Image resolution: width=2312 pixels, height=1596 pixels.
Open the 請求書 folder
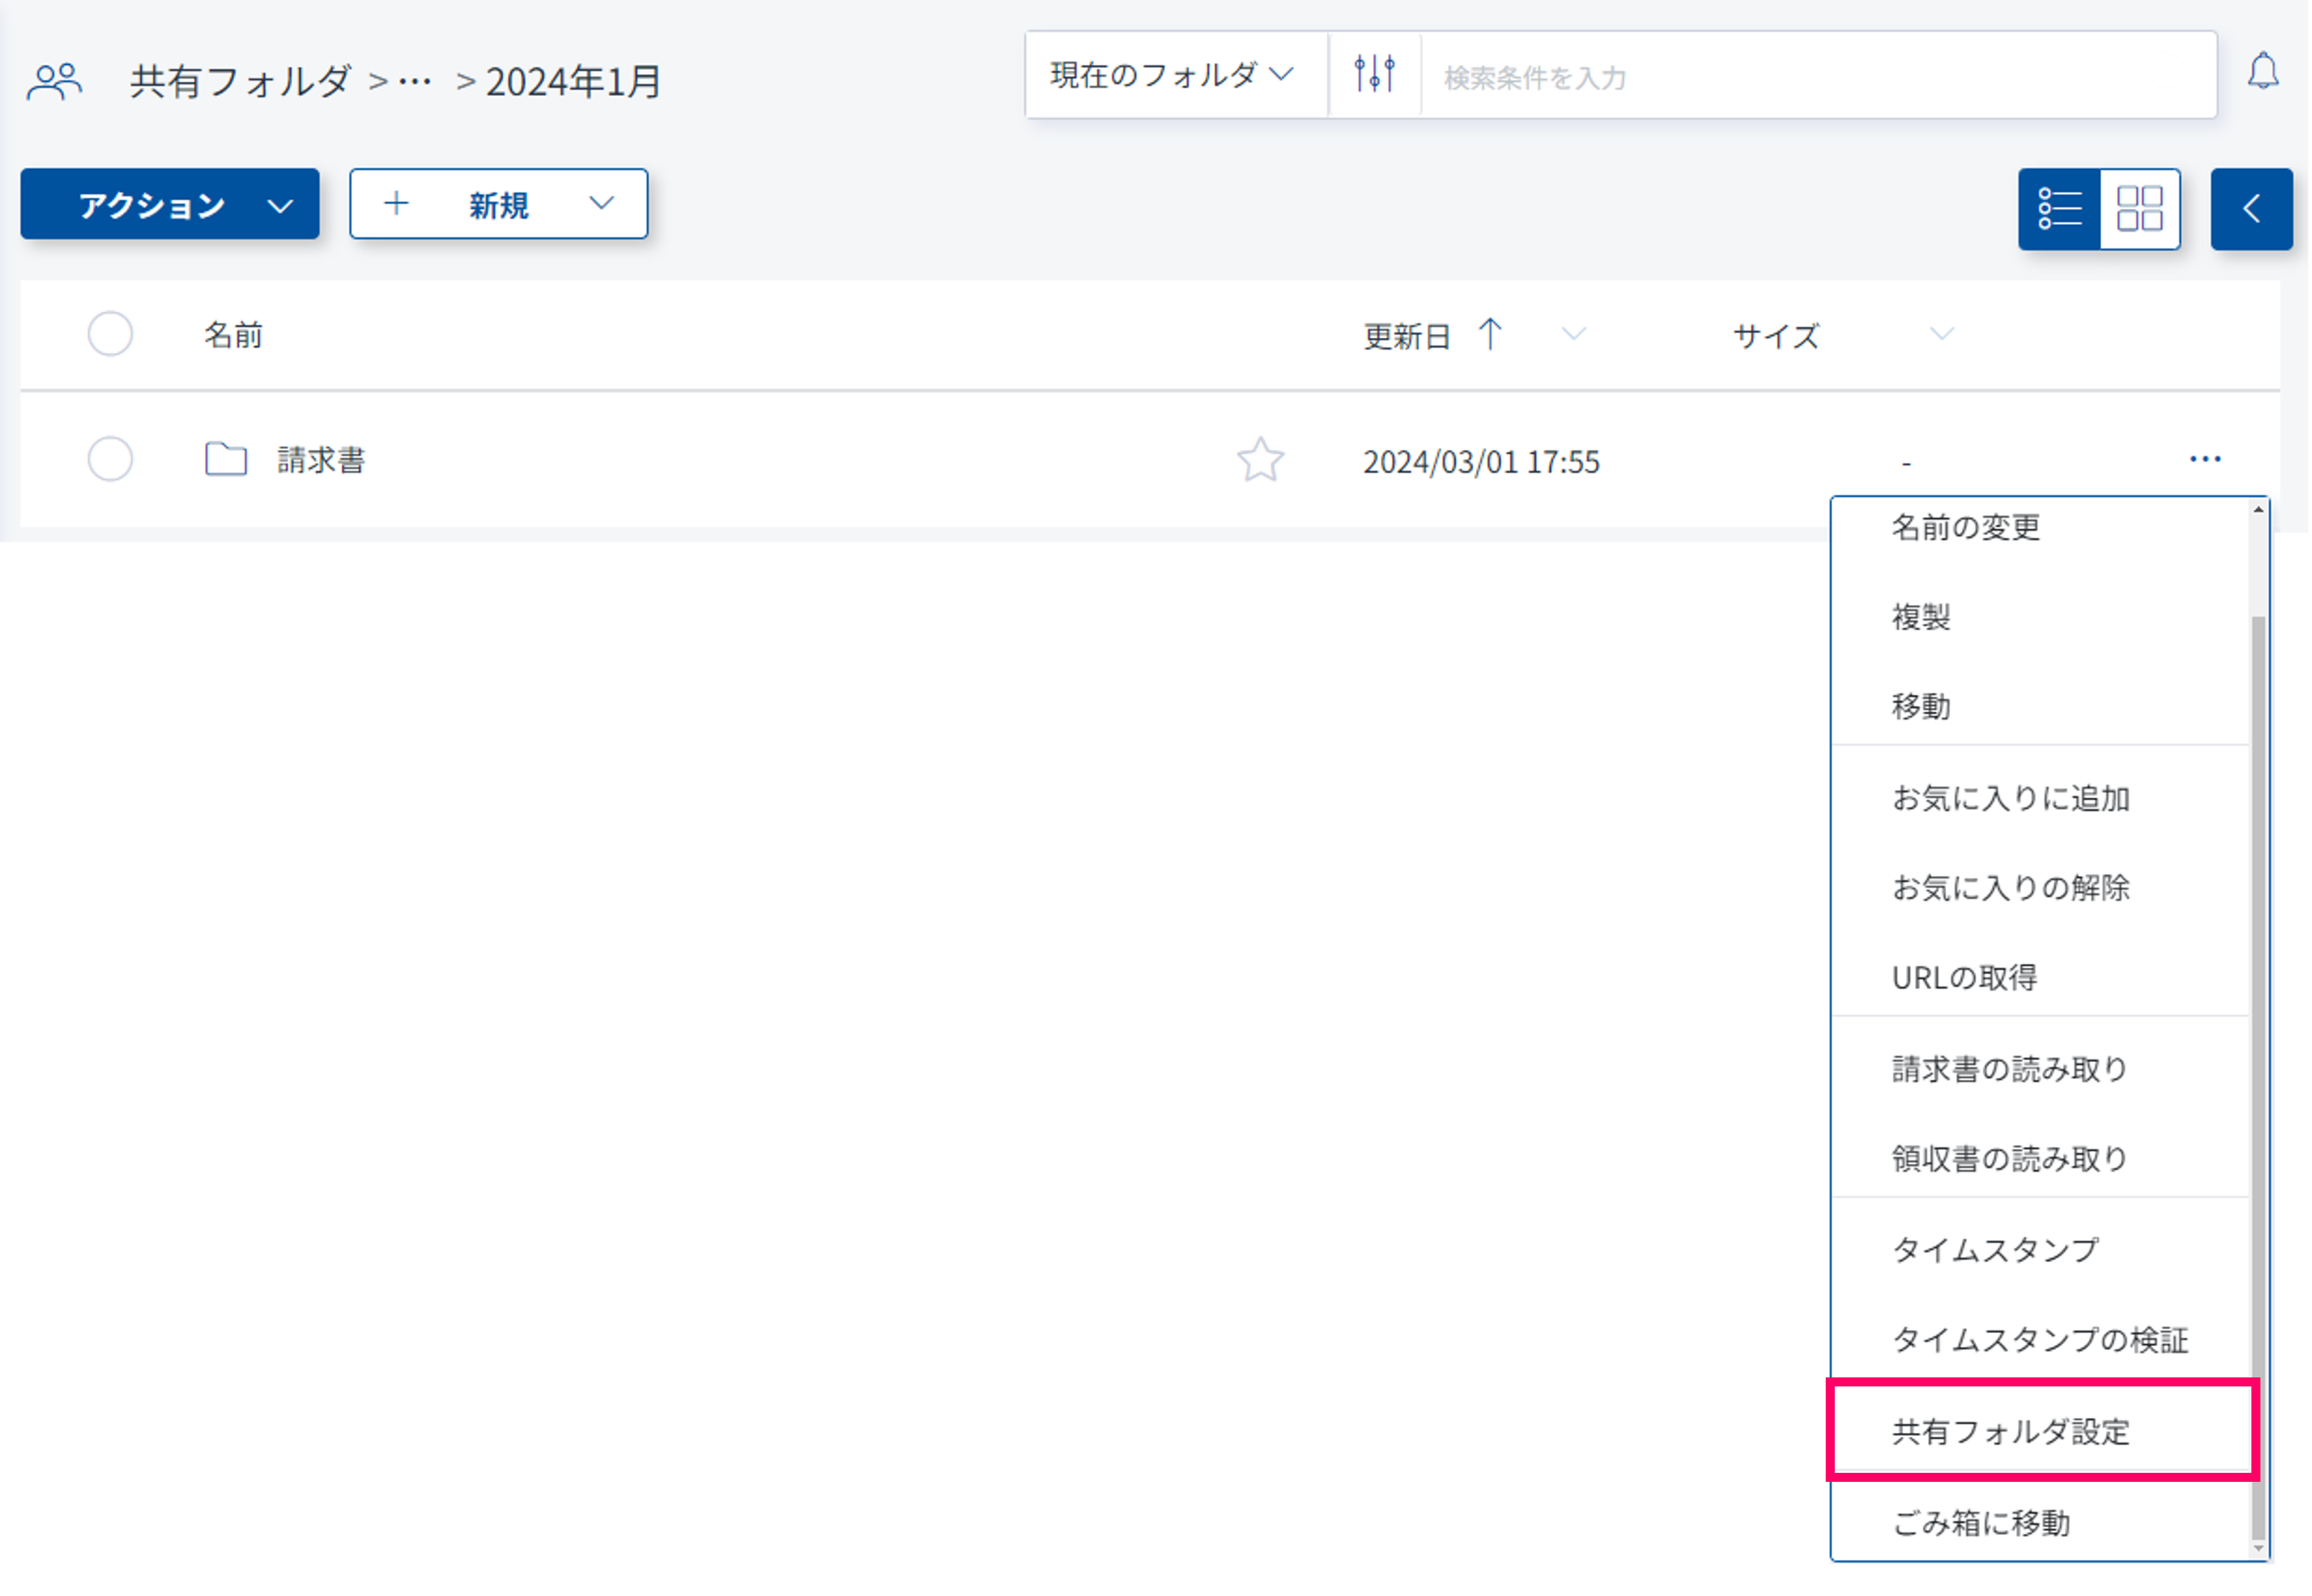[321, 460]
